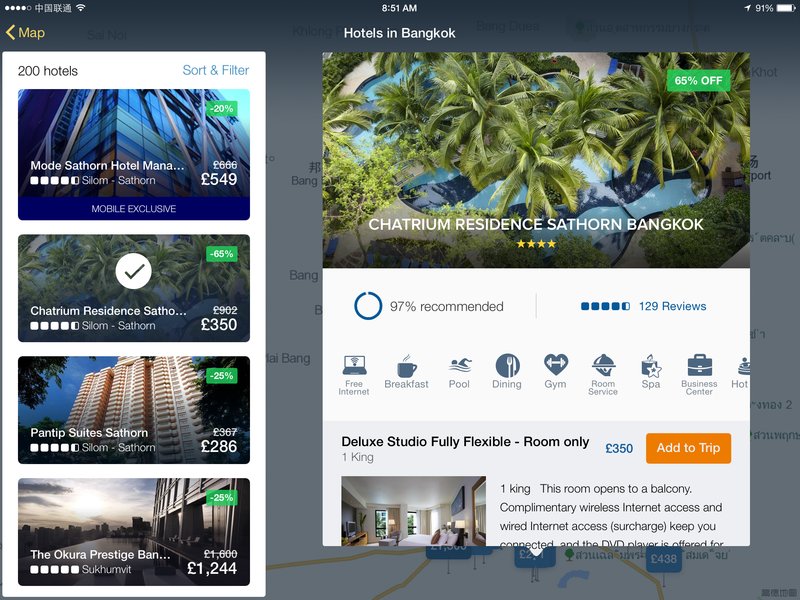
Task: Tap the Pool swimmer icon
Action: click(460, 365)
